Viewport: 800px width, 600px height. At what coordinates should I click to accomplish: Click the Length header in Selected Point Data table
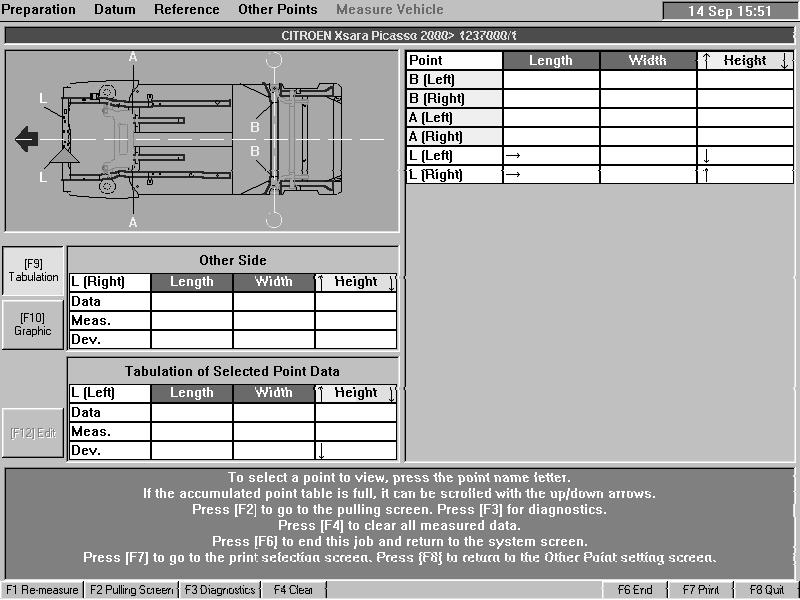(192, 393)
